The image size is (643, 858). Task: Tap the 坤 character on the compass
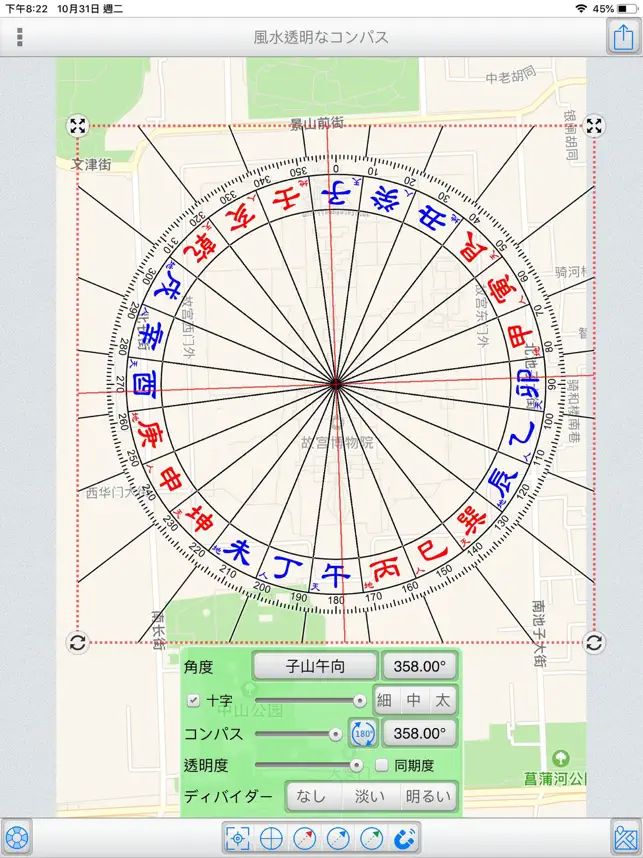click(x=199, y=519)
